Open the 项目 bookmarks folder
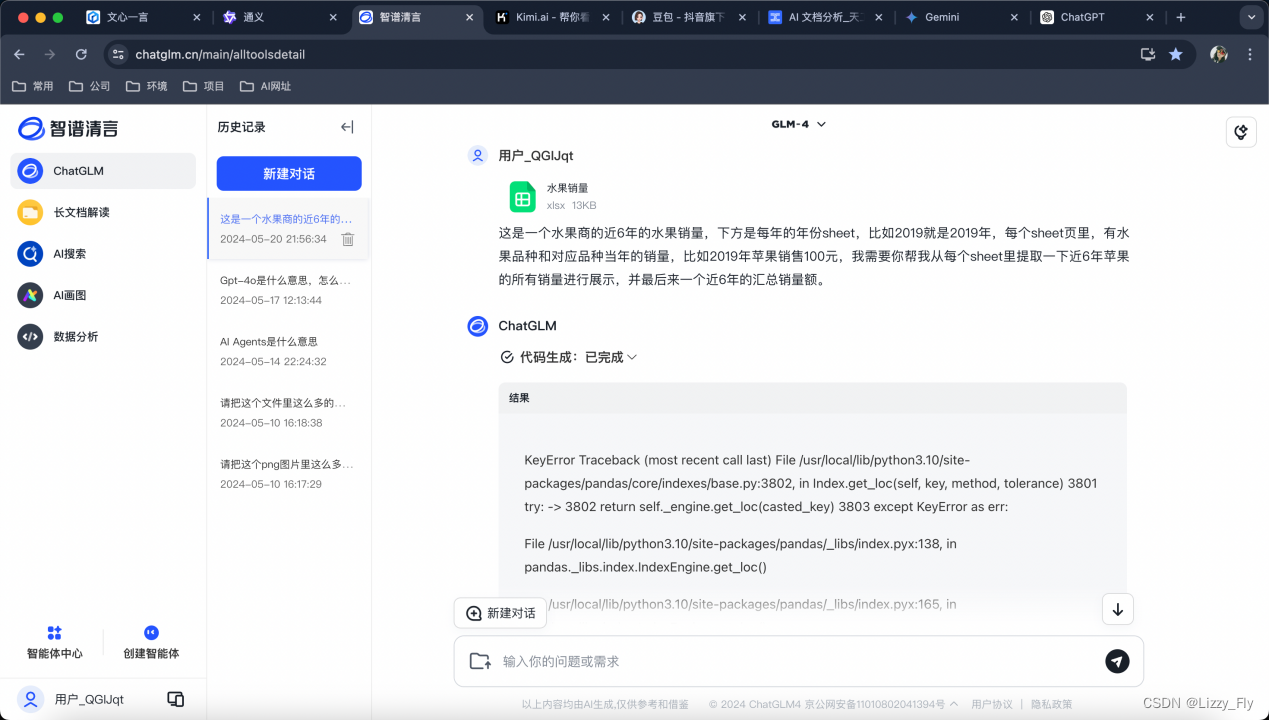 204,86
